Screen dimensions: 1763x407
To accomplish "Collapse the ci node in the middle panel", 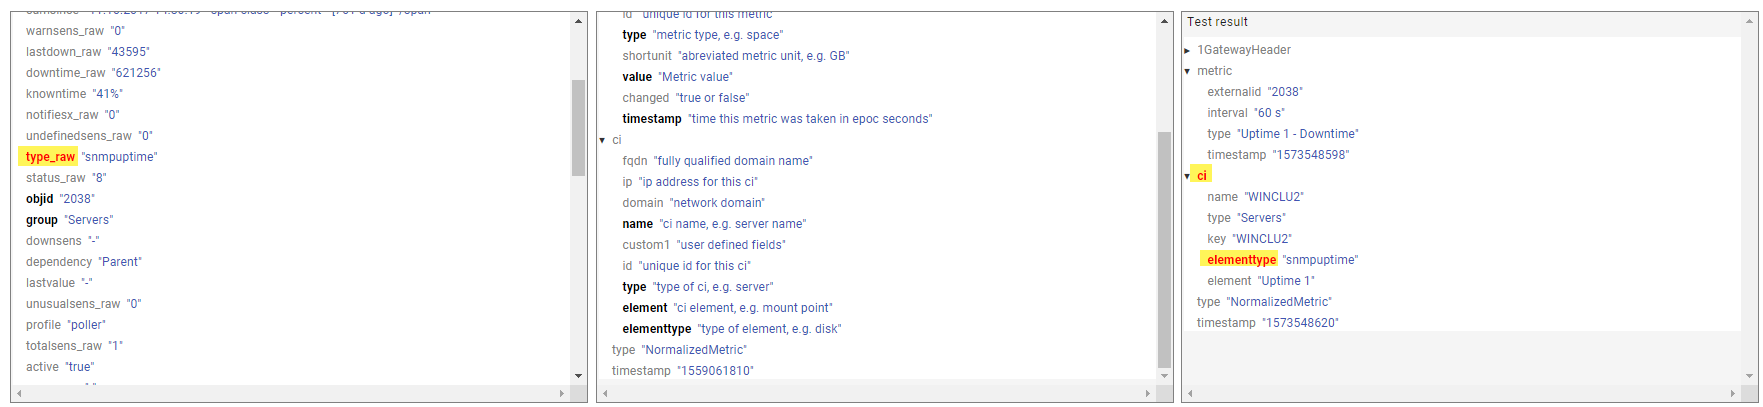I will coord(602,140).
